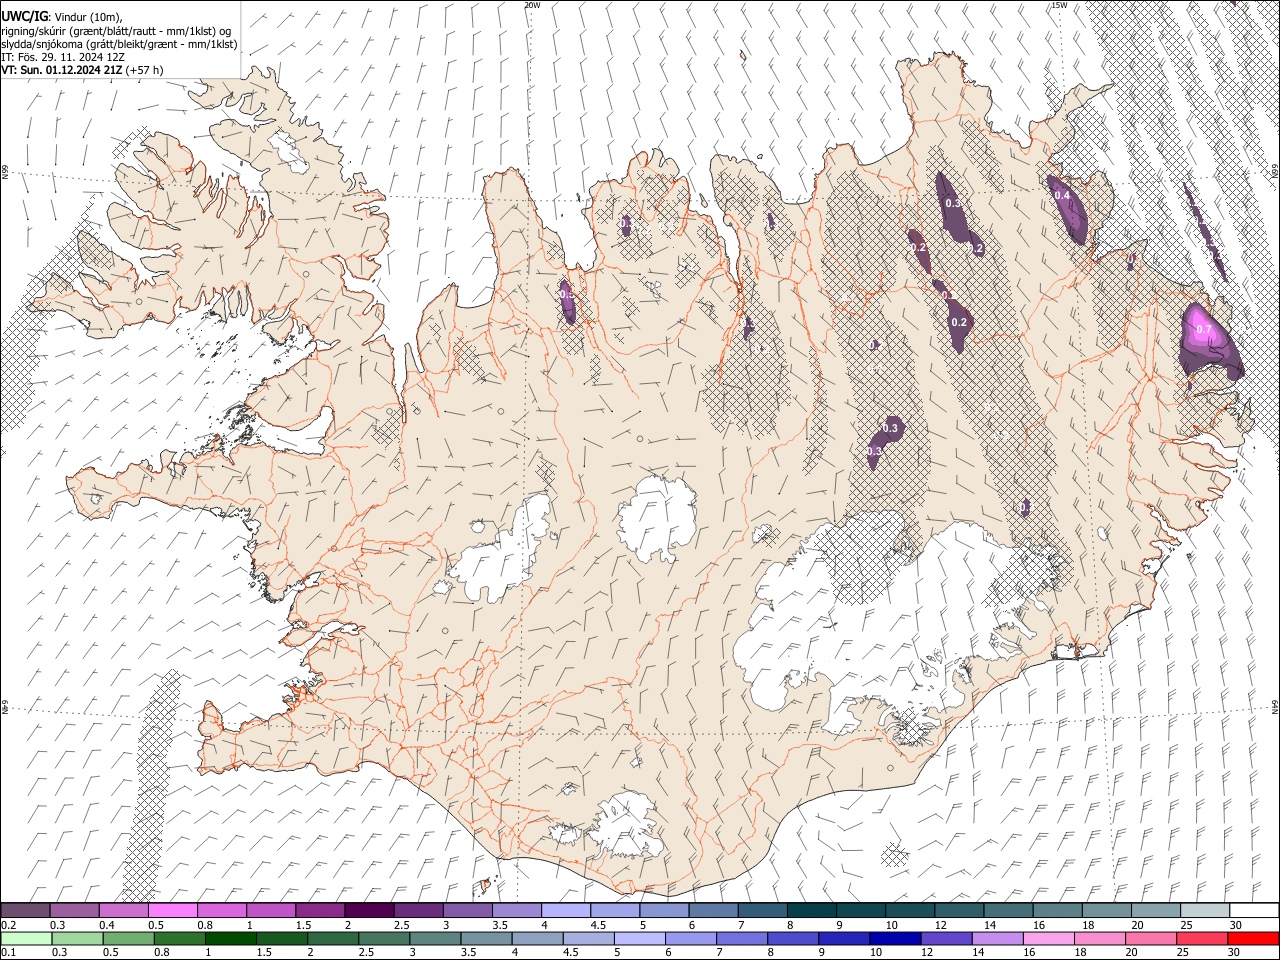Select the white Mýrdalsjökull glacier near the south coast

[625, 827]
